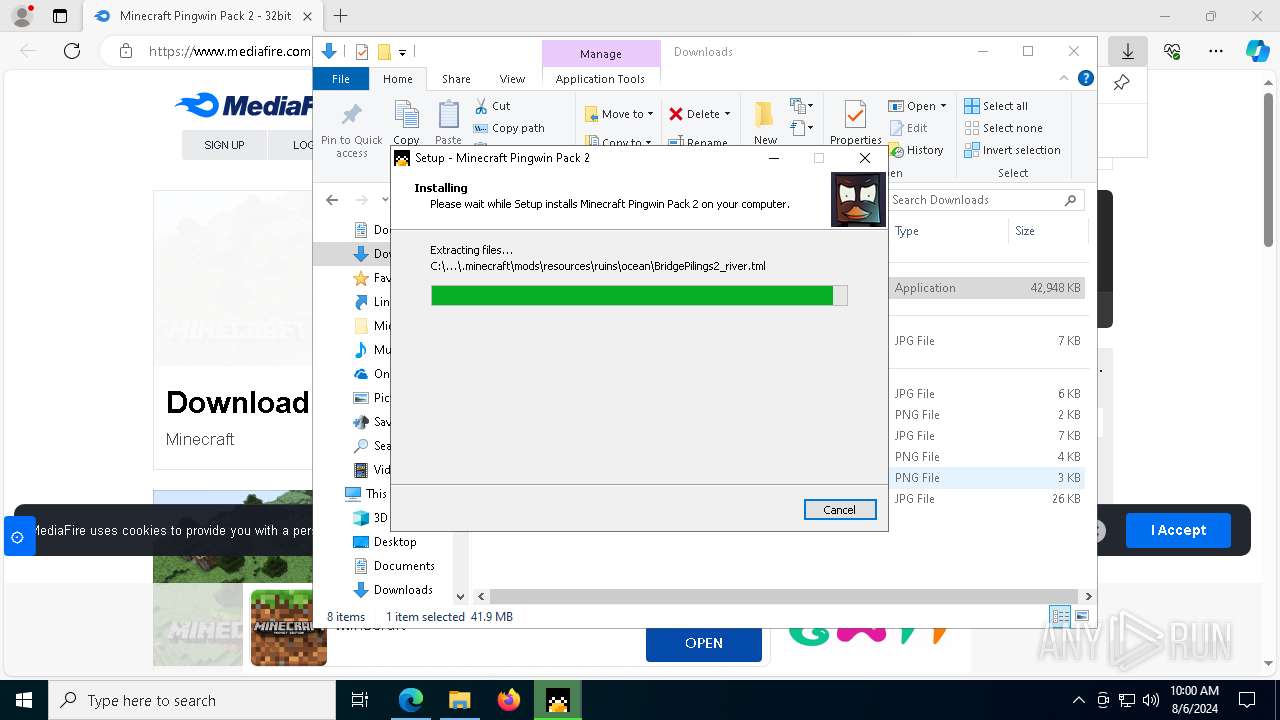Cancel the Minecraft Pingwin Pack 2 installation
The height and width of the screenshot is (720, 1280).
click(x=840, y=510)
